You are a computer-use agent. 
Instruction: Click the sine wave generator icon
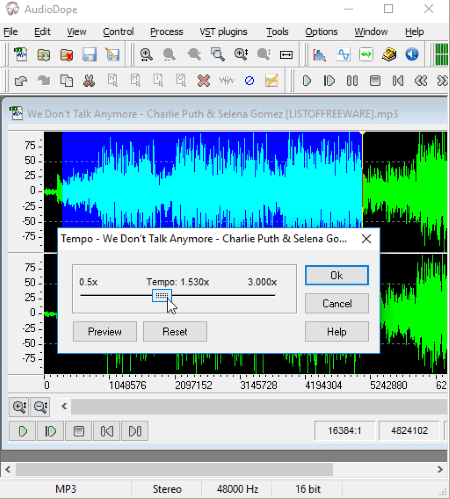[343, 54]
